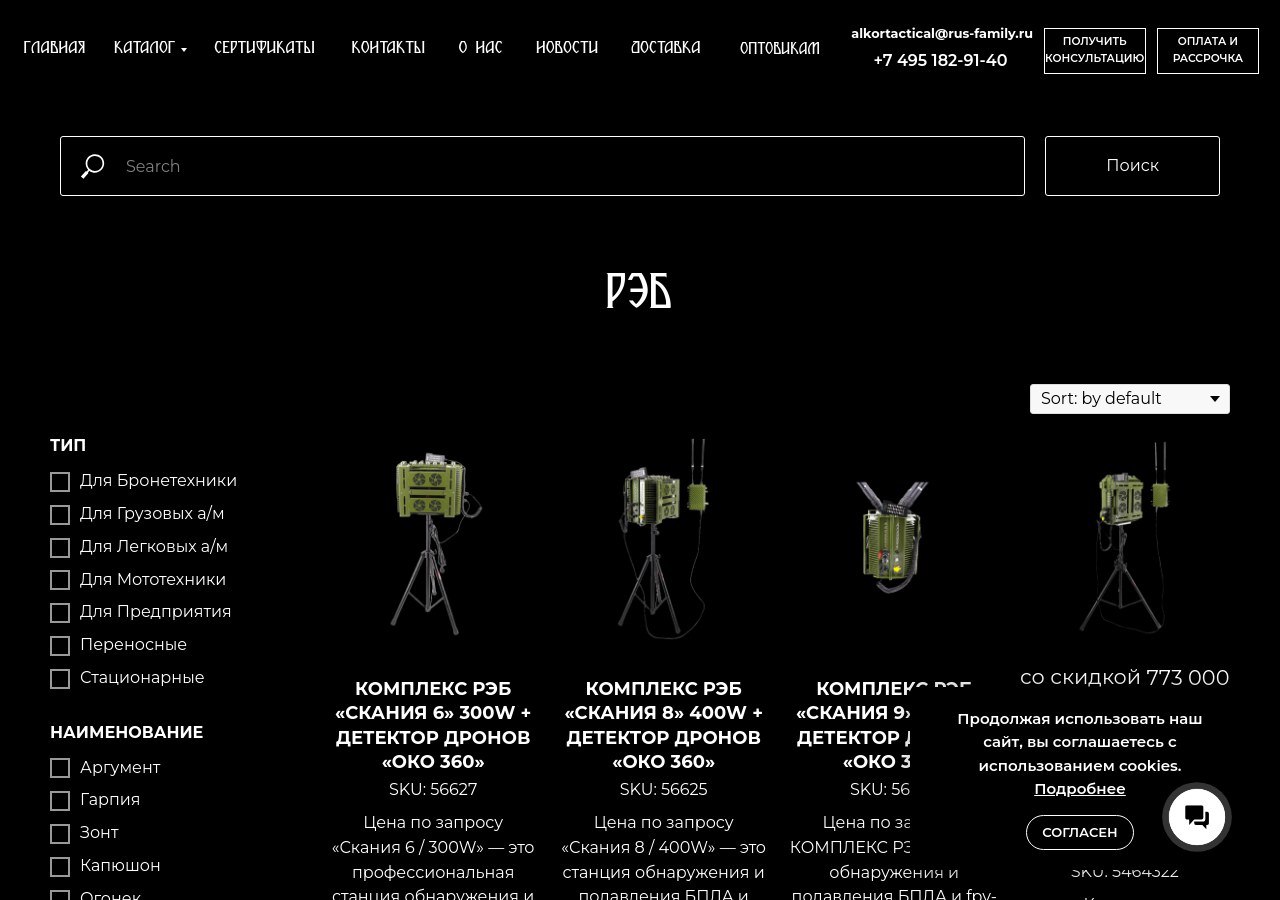
Task: Open the Sort by default dropdown
Action: [1129, 399]
